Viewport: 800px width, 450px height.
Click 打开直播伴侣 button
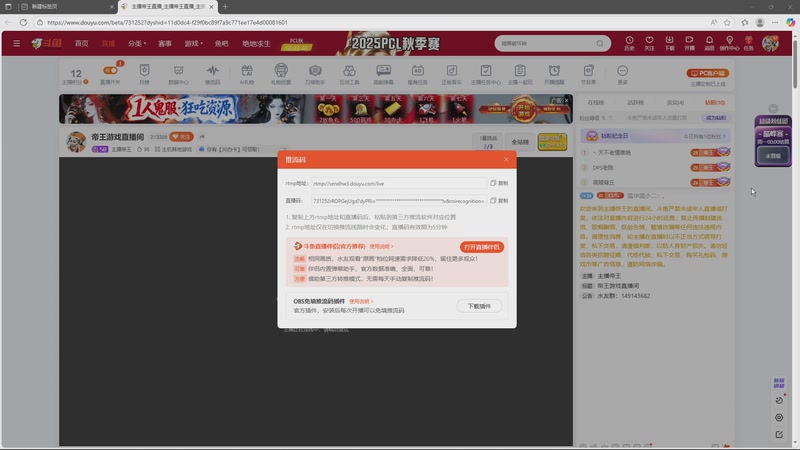(x=482, y=247)
